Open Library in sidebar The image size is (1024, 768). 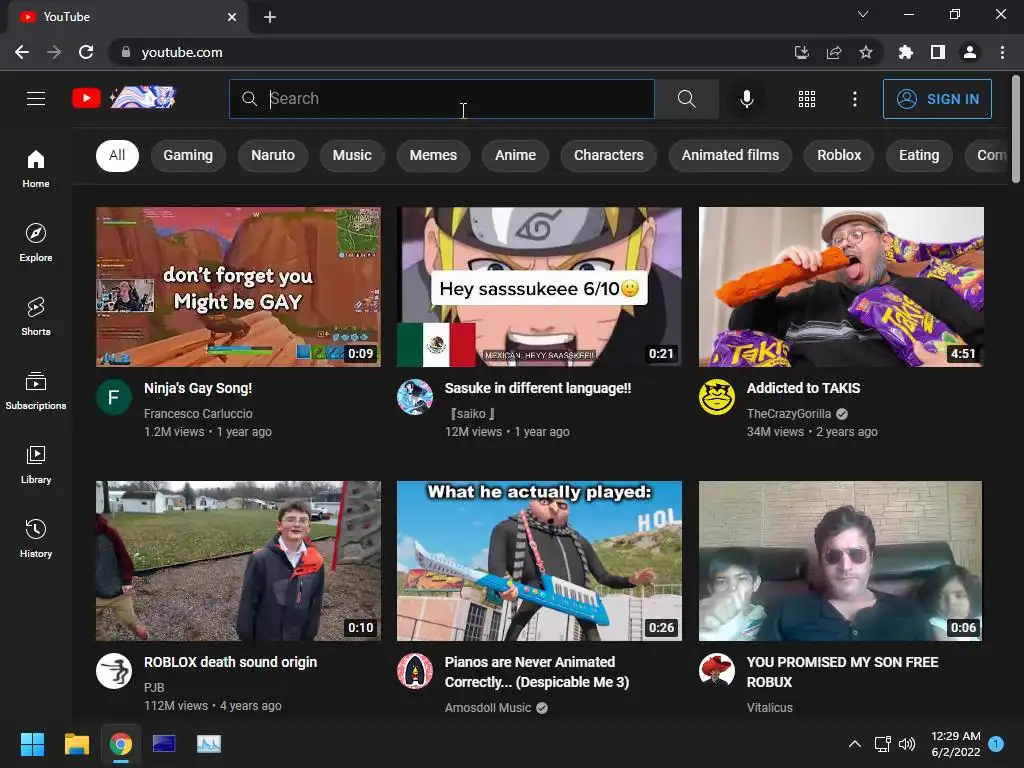[36, 464]
